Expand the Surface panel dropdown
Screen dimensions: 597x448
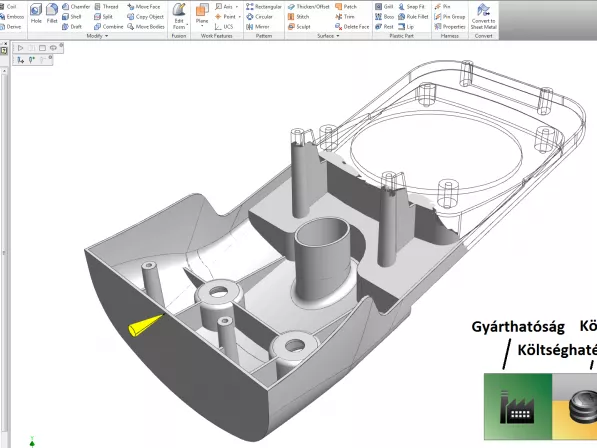coord(338,36)
